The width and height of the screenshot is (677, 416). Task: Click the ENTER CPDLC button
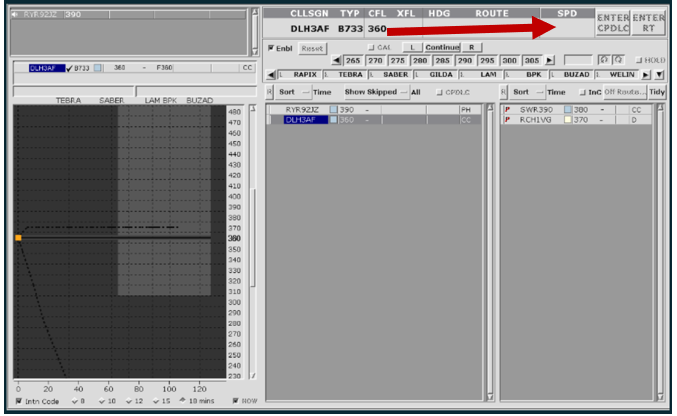(613, 23)
